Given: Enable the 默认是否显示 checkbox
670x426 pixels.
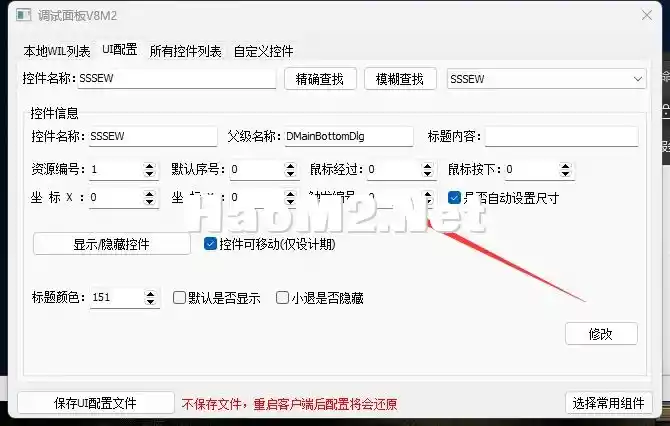Looking at the screenshot, I should tap(179, 297).
